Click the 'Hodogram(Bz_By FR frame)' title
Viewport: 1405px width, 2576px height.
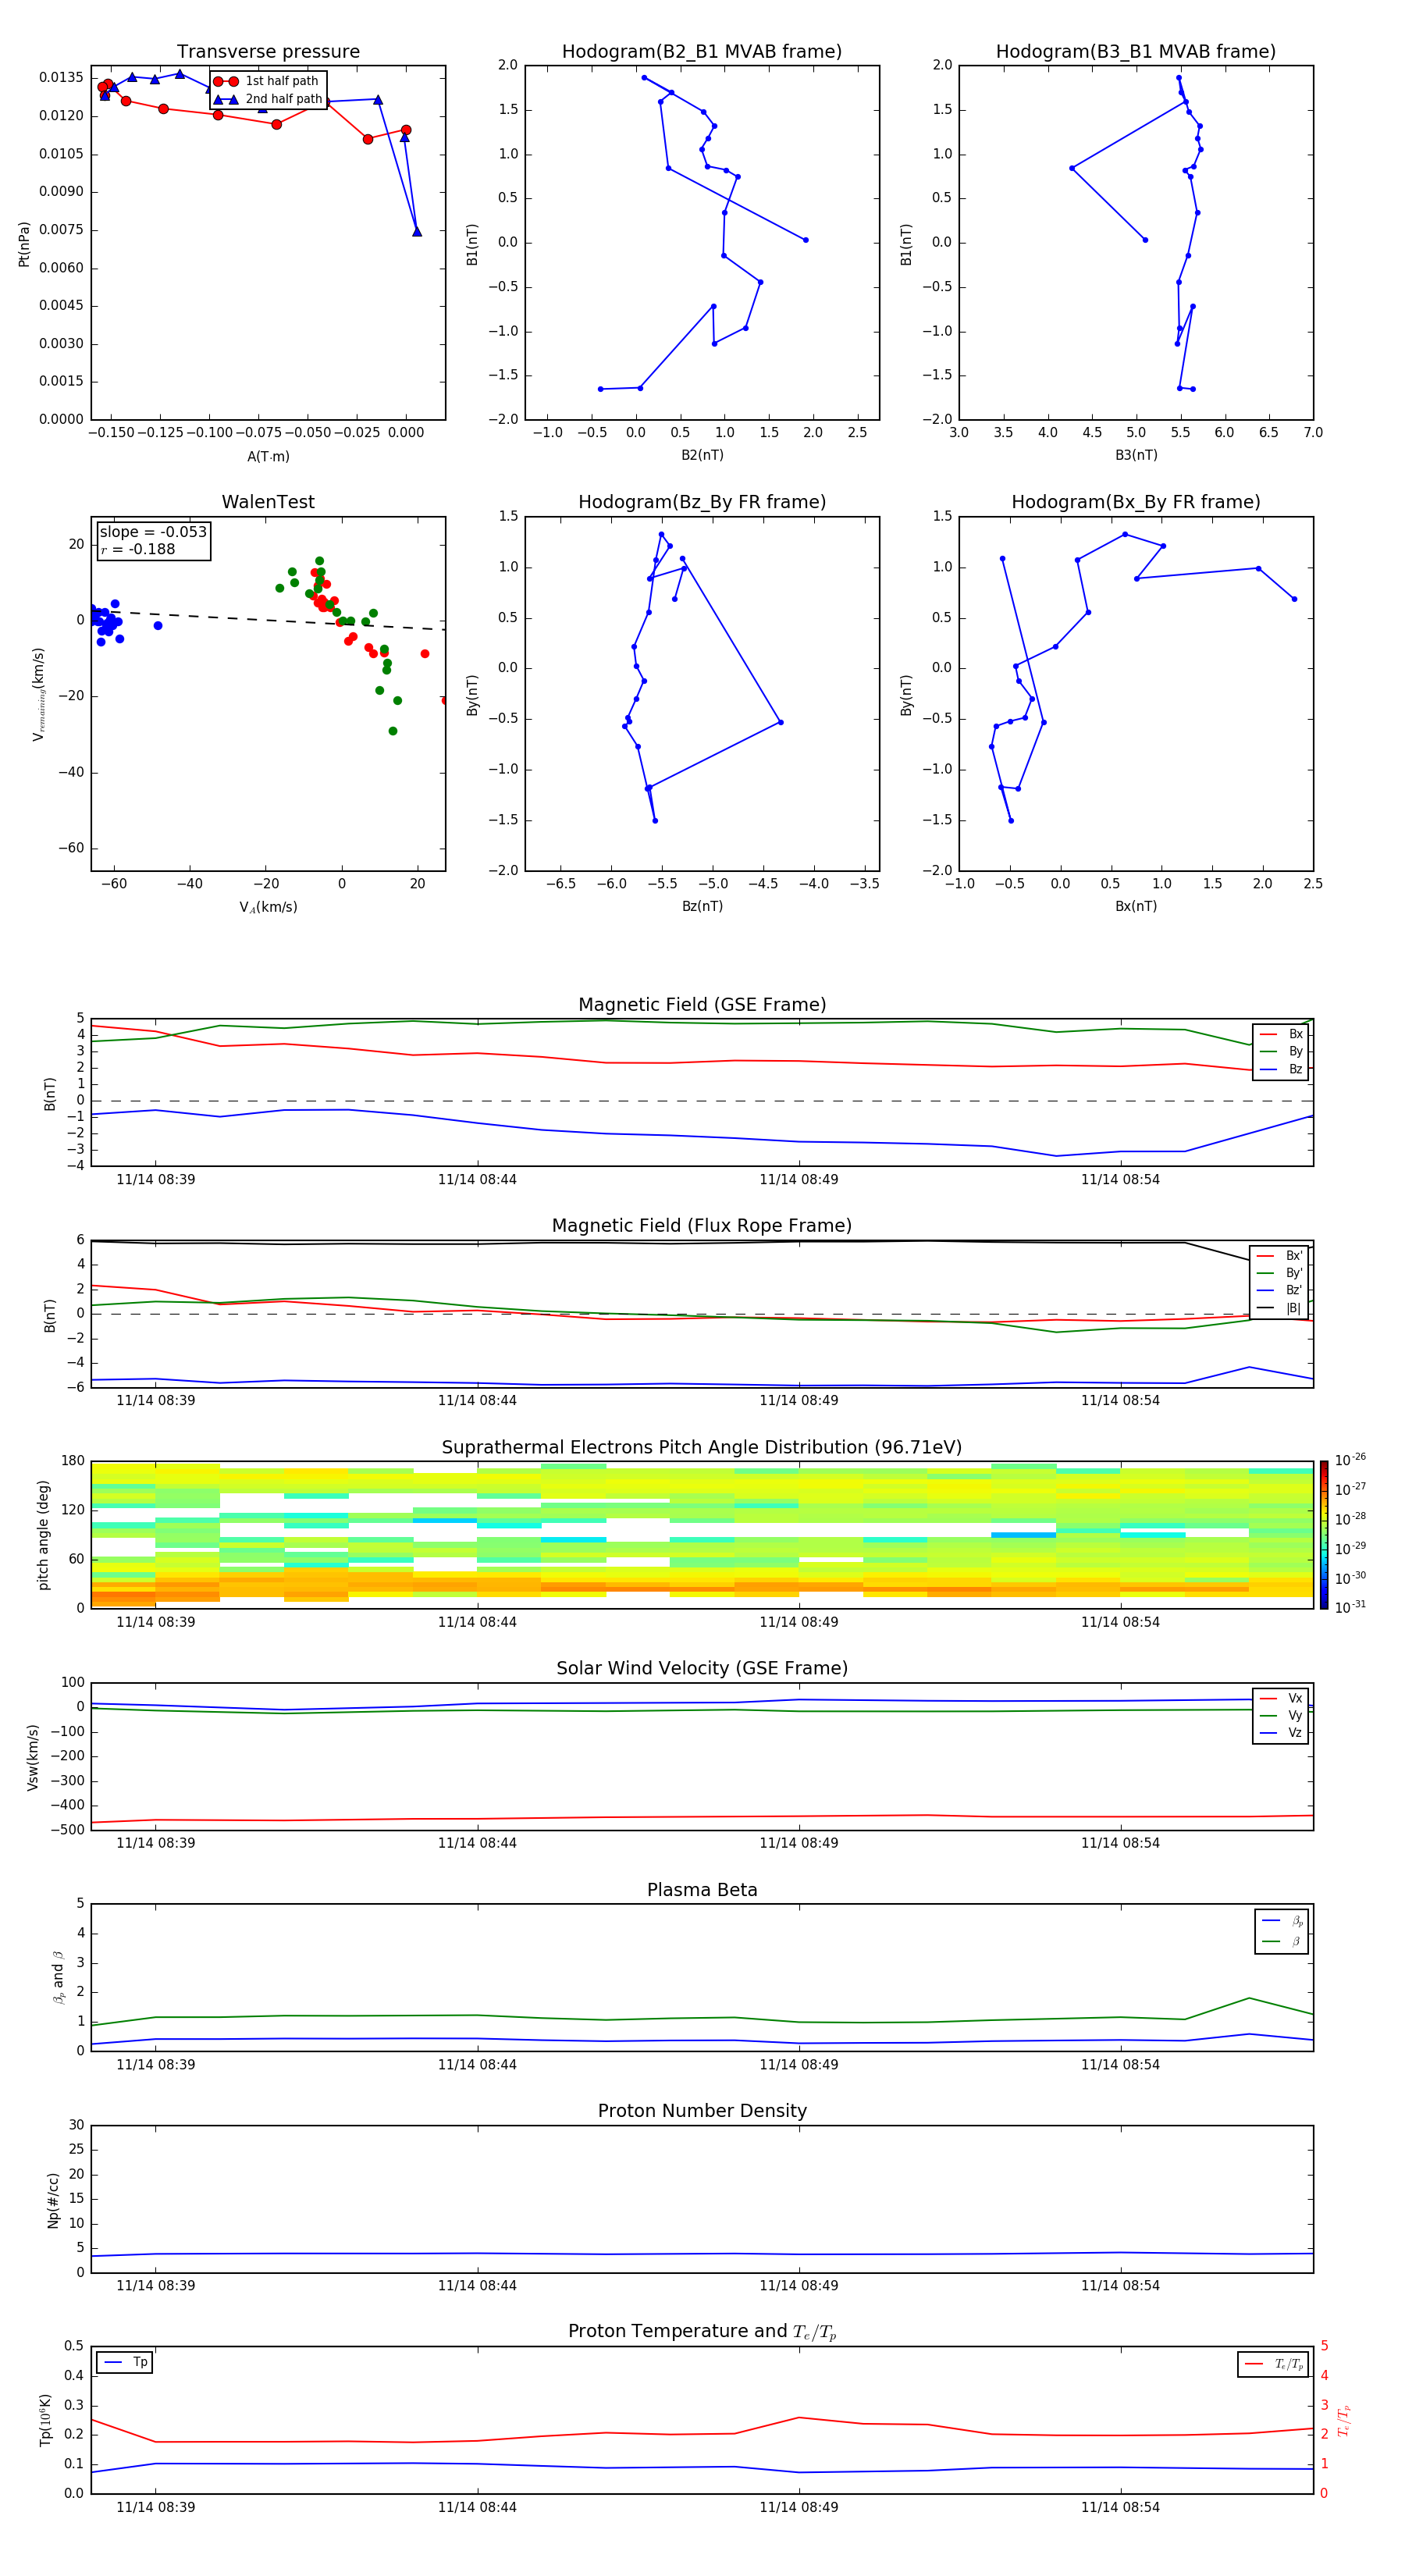pyautogui.click(x=702, y=502)
